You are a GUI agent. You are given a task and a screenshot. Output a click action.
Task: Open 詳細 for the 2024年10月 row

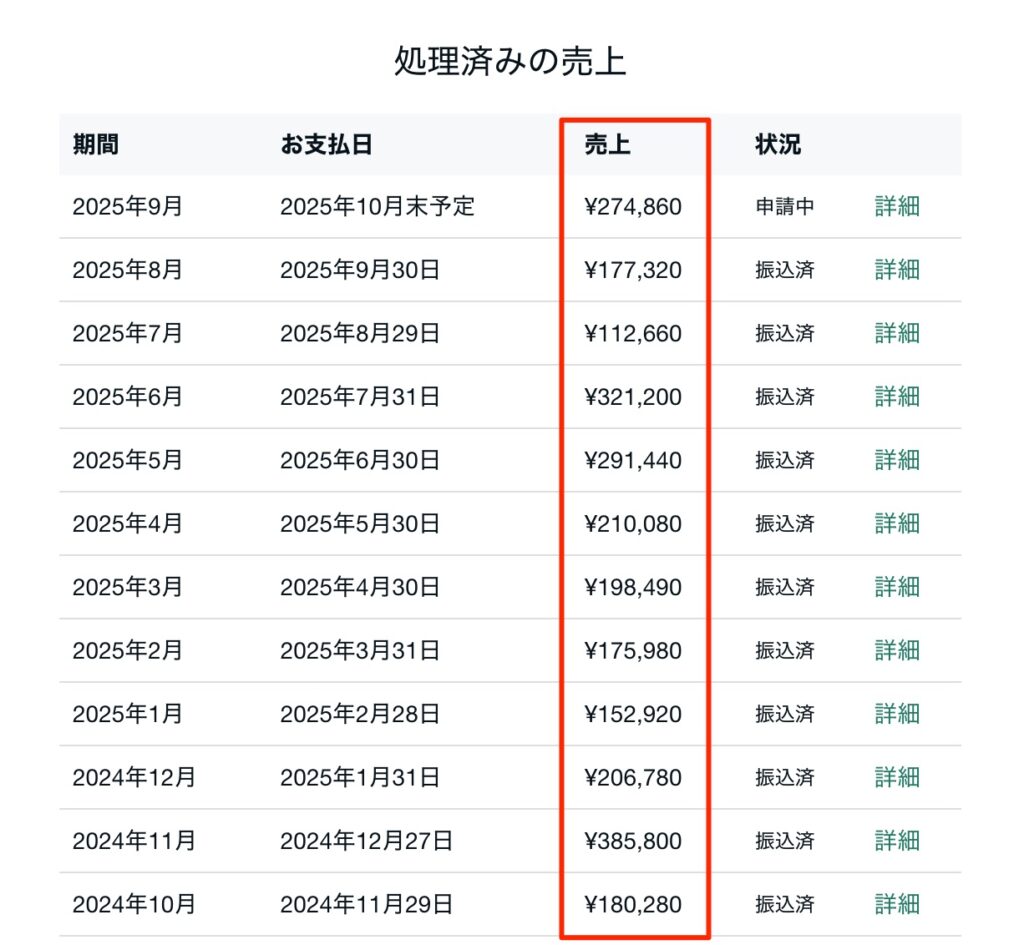[x=897, y=904]
